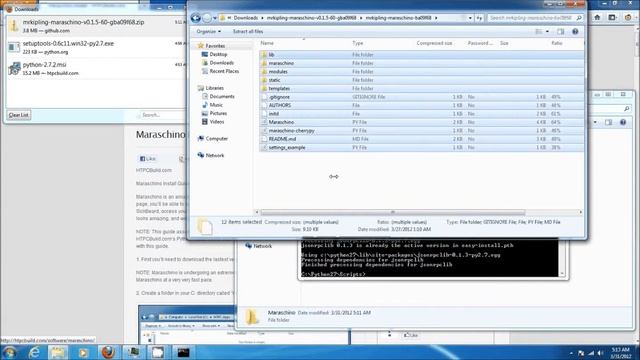
Task: Change view icon in zip window toolbar
Action: [x=539, y=31]
